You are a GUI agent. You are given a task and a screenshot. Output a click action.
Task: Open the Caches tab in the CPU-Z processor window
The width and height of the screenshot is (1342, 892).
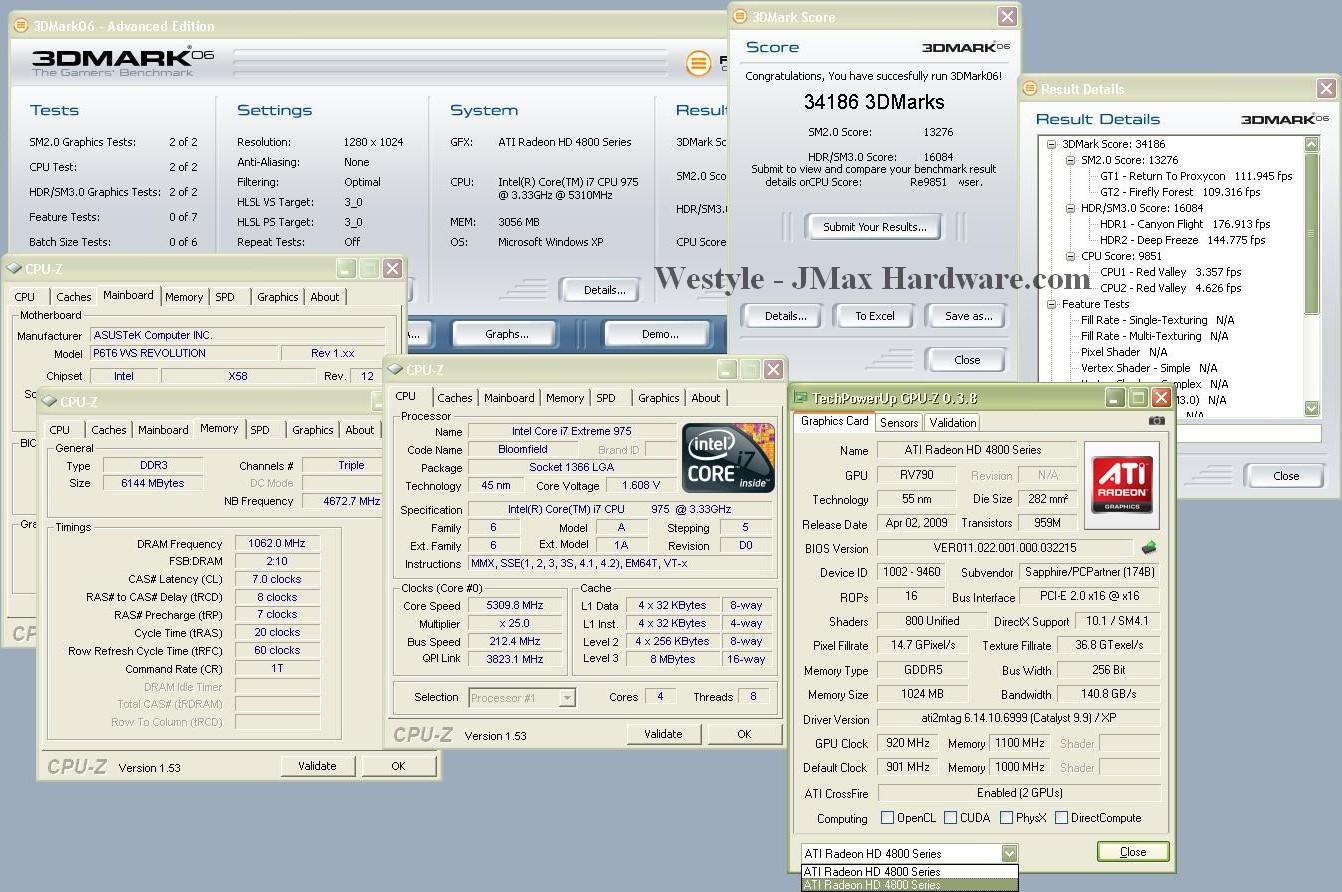[x=455, y=398]
